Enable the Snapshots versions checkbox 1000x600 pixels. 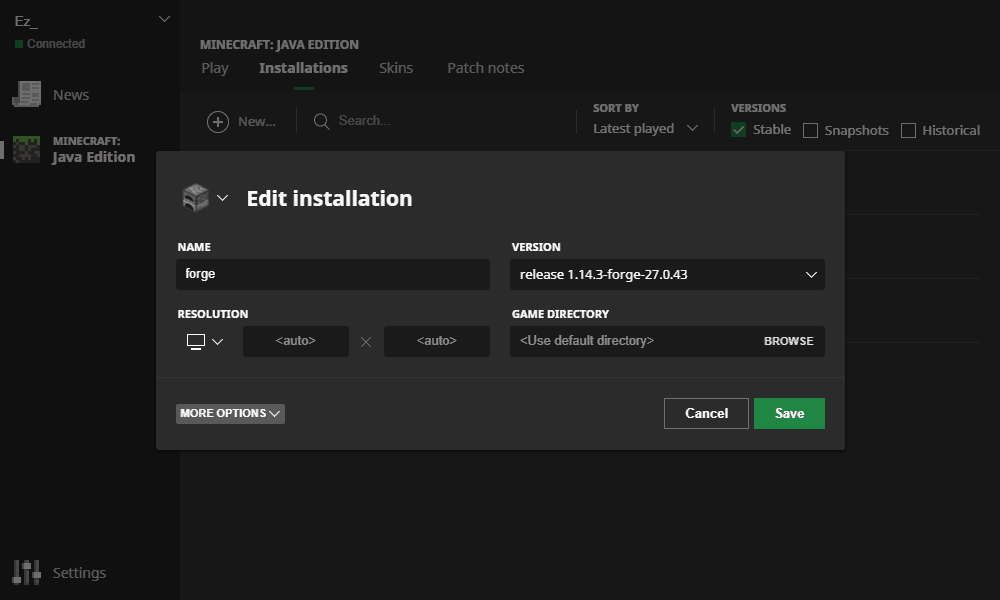tap(811, 131)
